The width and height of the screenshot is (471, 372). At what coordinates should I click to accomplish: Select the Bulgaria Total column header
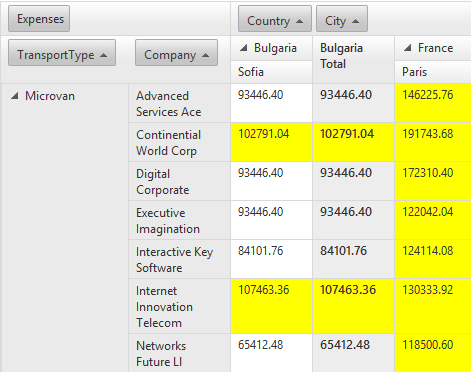(353, 60)
